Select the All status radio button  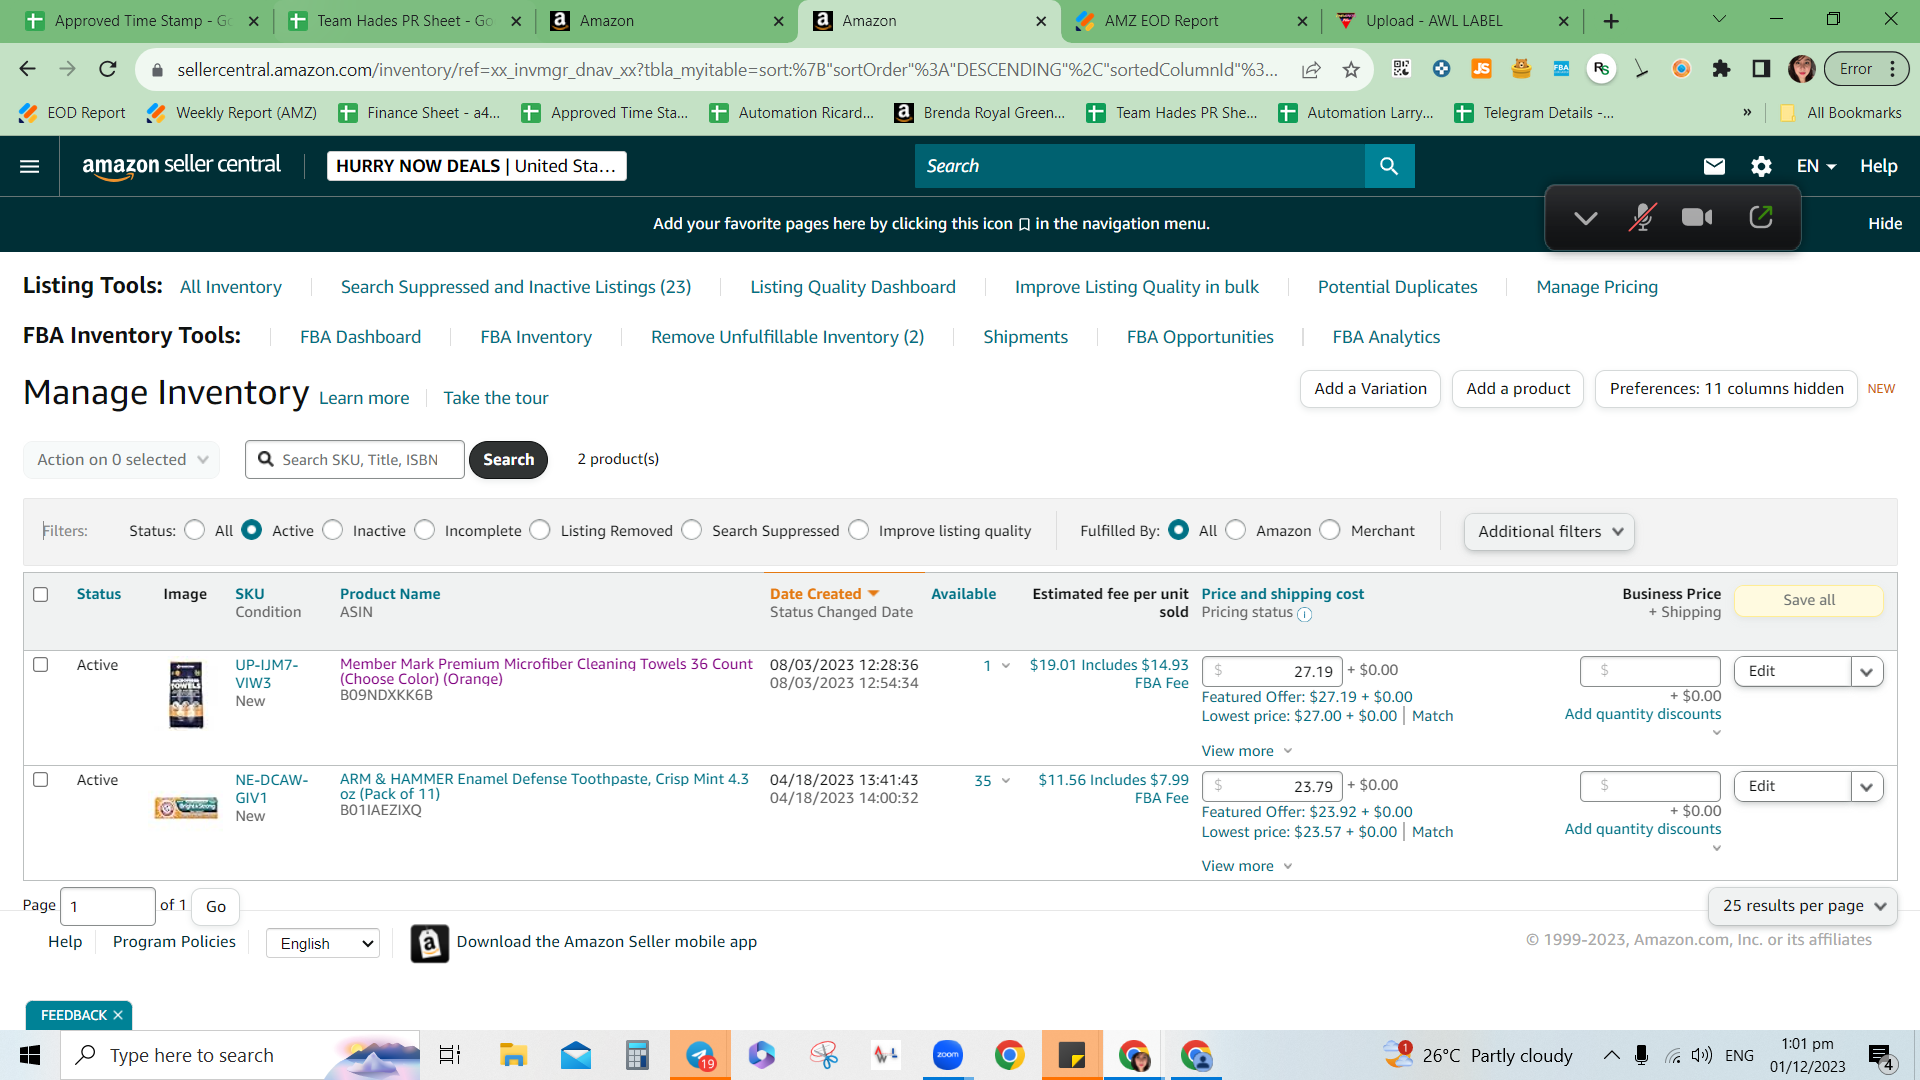click(x=195, y=530)
